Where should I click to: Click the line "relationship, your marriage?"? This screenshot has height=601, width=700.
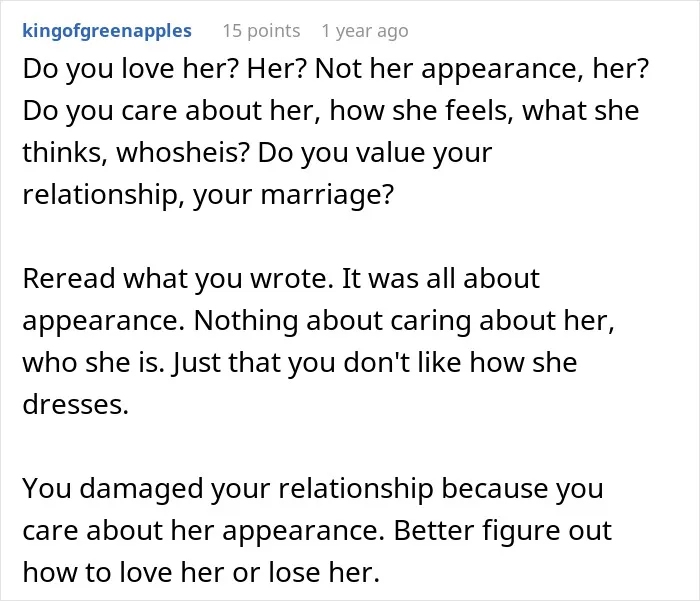[208, 195]
